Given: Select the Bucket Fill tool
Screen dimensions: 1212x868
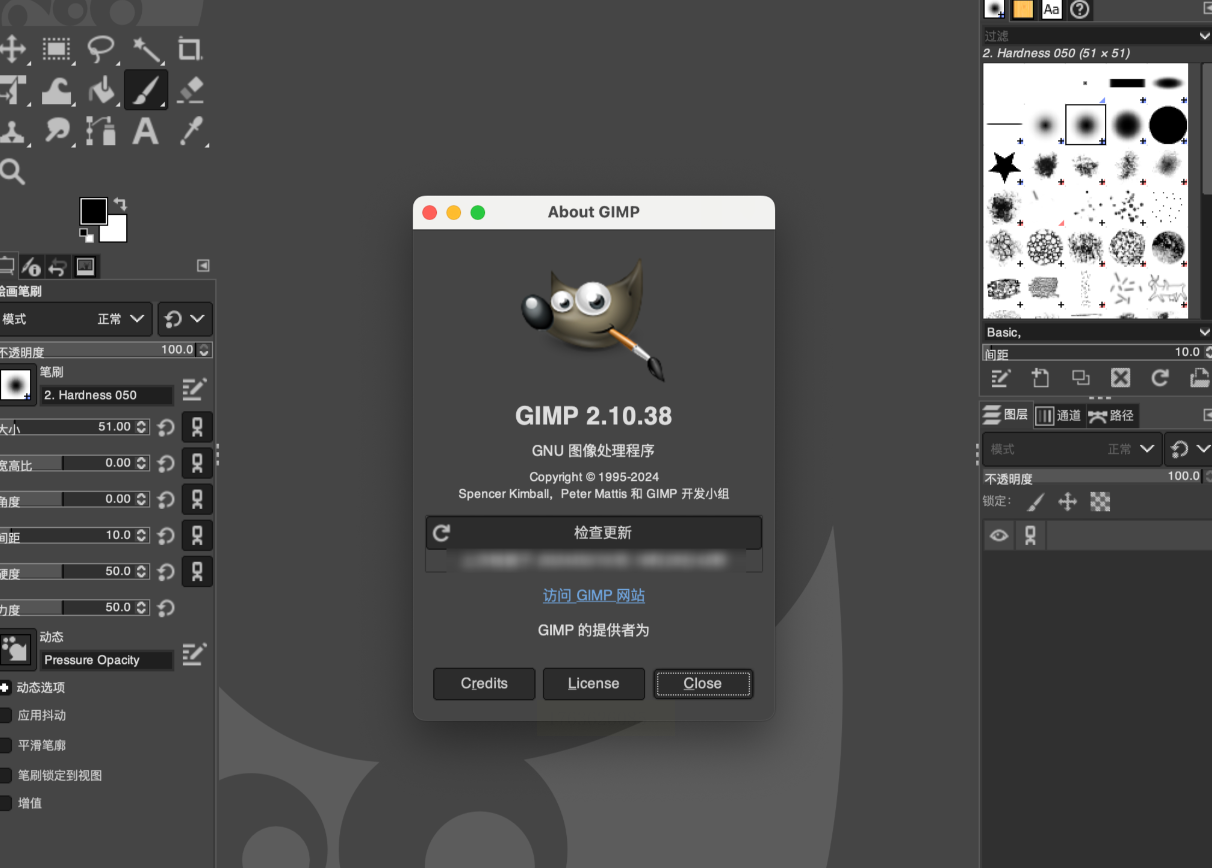Looking at the screenshot, I should click(101, 90).
